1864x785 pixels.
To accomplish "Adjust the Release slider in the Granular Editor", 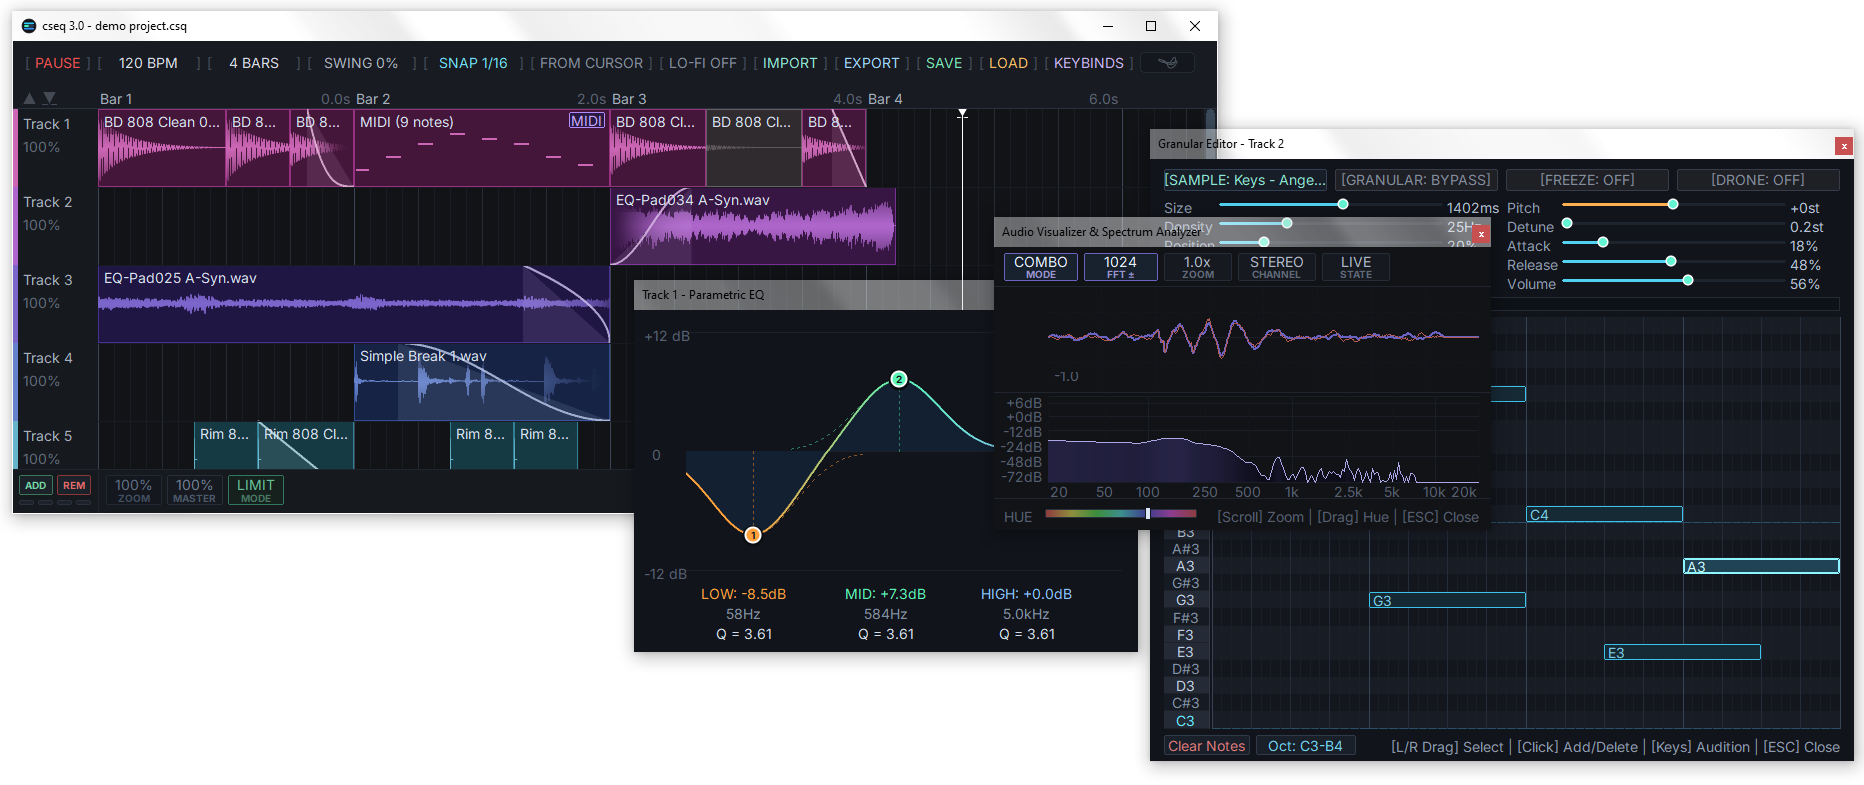I will [x=1672, y=262].
